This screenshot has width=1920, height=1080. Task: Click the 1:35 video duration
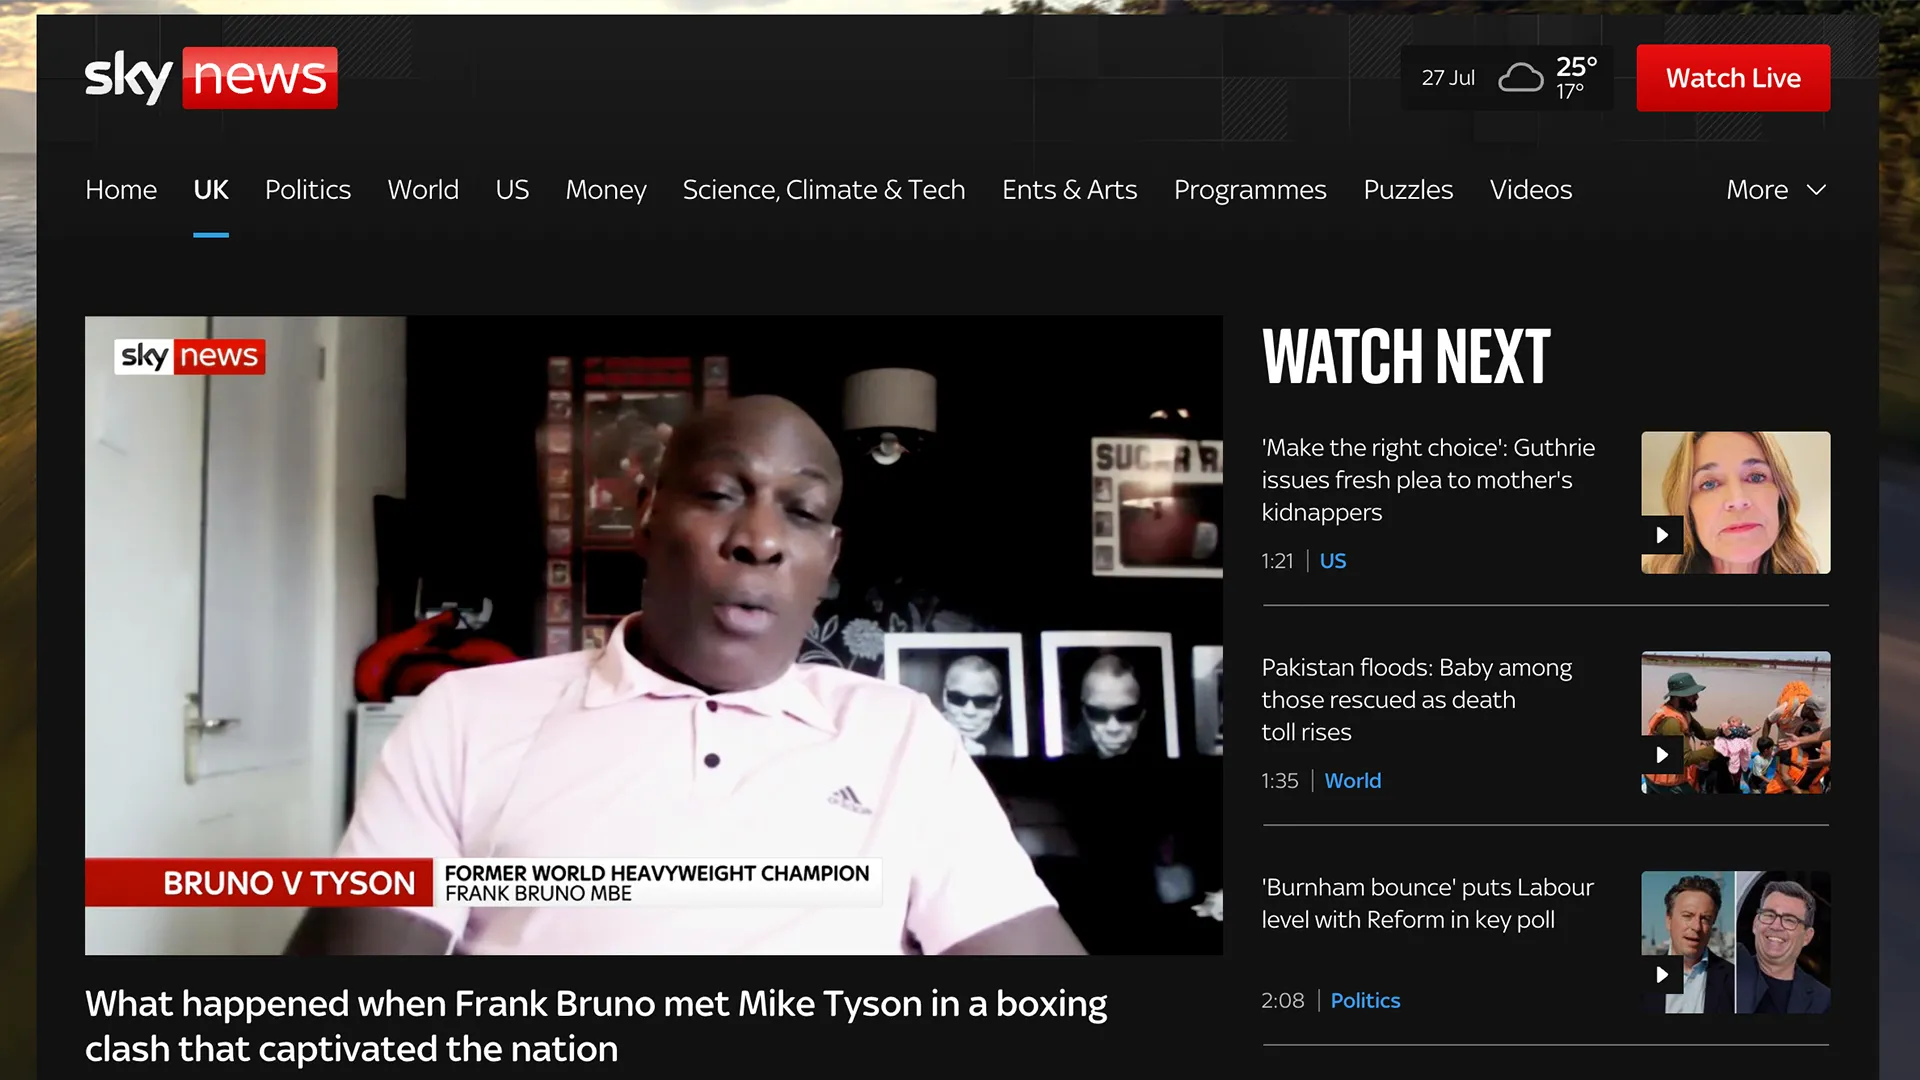coord(1280,781)
